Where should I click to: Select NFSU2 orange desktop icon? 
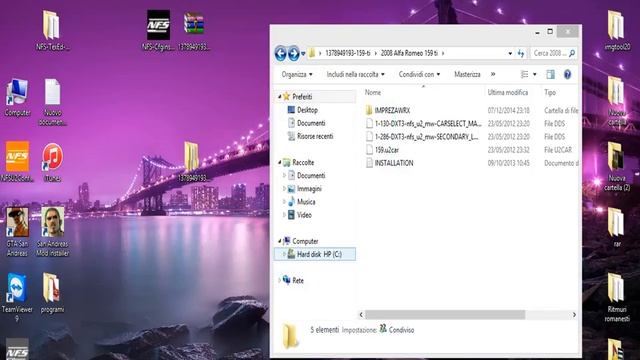17,162
